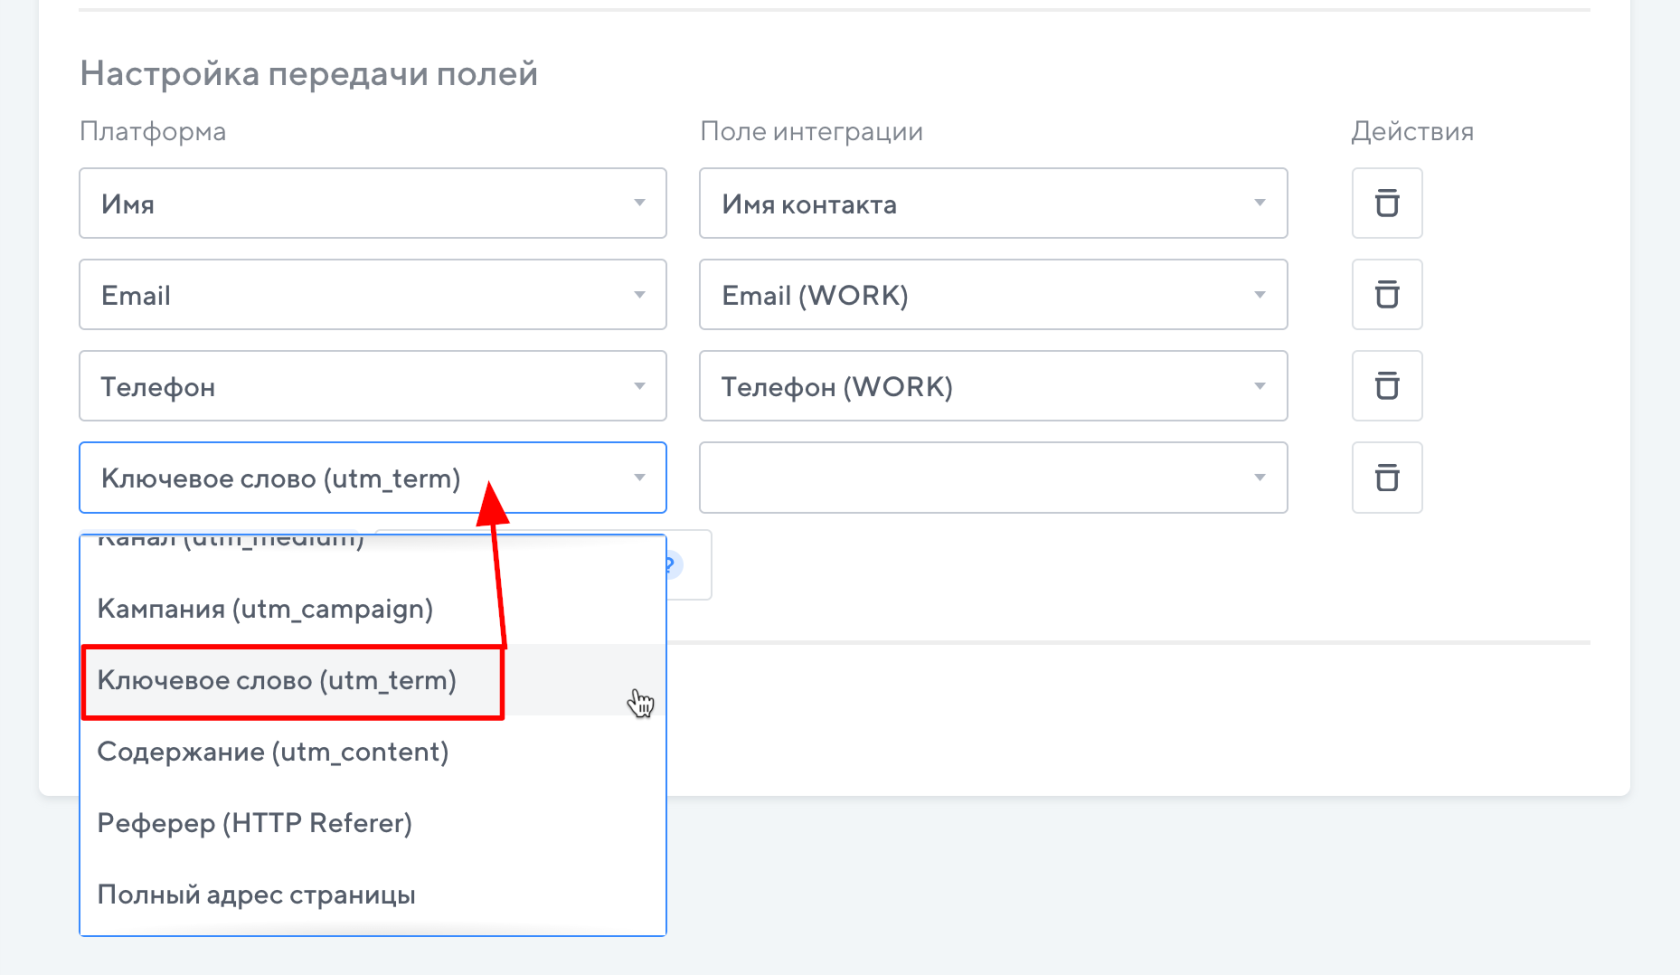Delete the Имя field mapping row
Viewport: 1680px width, 975px height.
(1386, 203)
